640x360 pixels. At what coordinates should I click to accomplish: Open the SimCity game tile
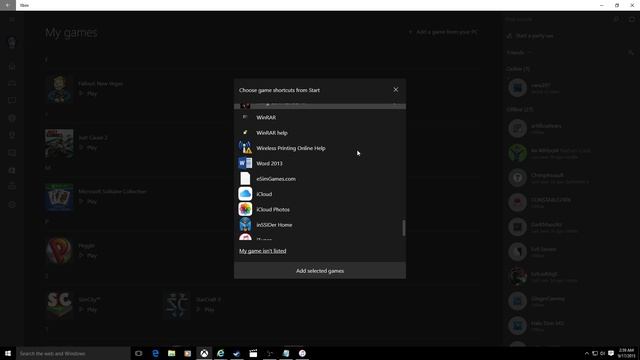point(59,304)
